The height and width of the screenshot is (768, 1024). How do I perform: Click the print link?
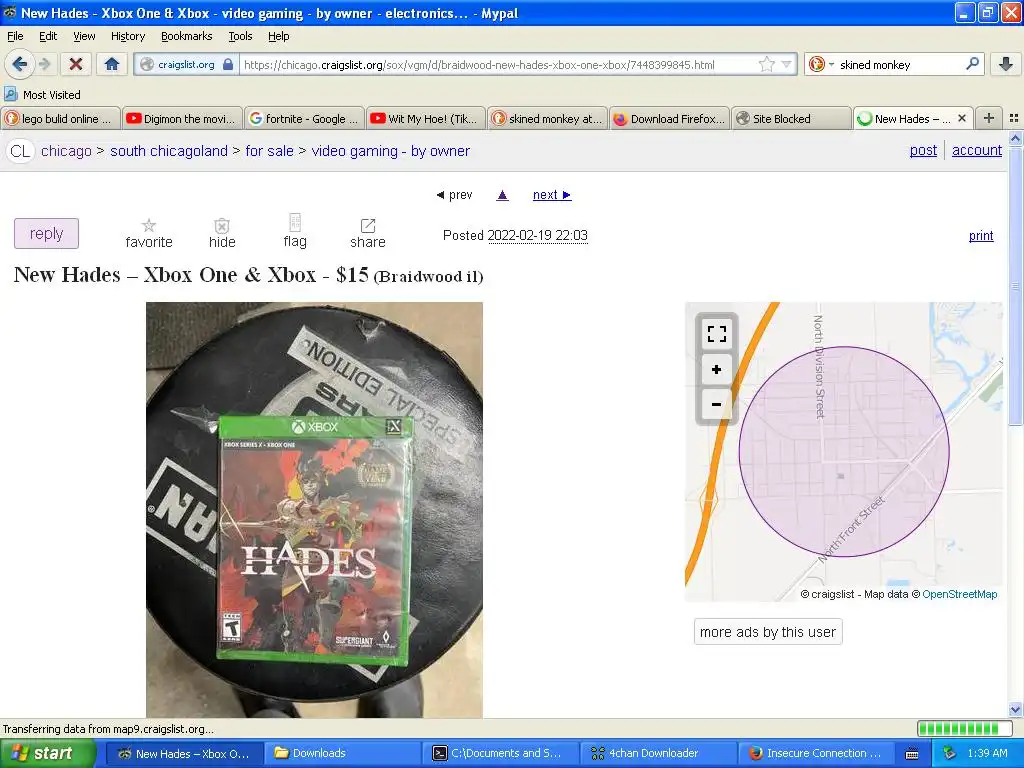(x=981, y=236)
